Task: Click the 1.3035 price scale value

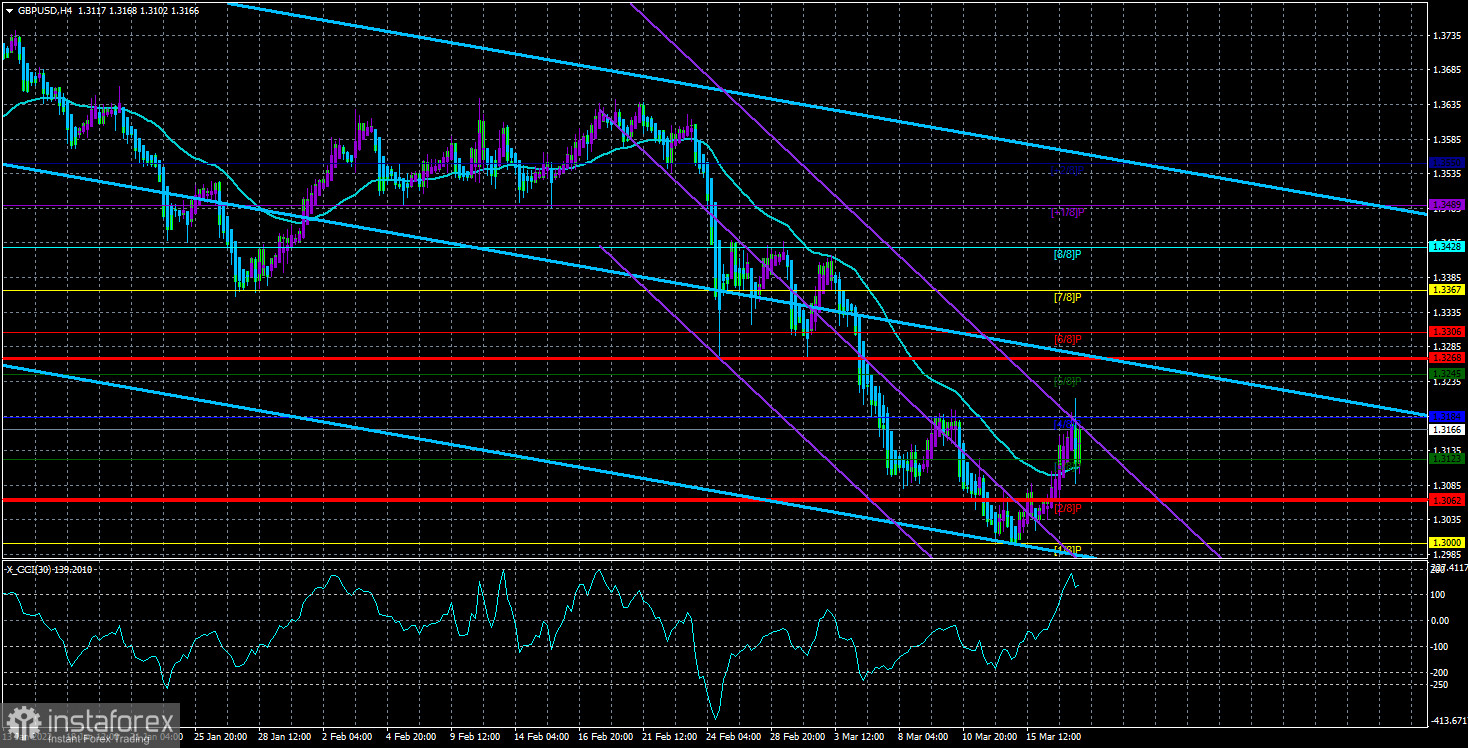Action: pos(1448,520)
